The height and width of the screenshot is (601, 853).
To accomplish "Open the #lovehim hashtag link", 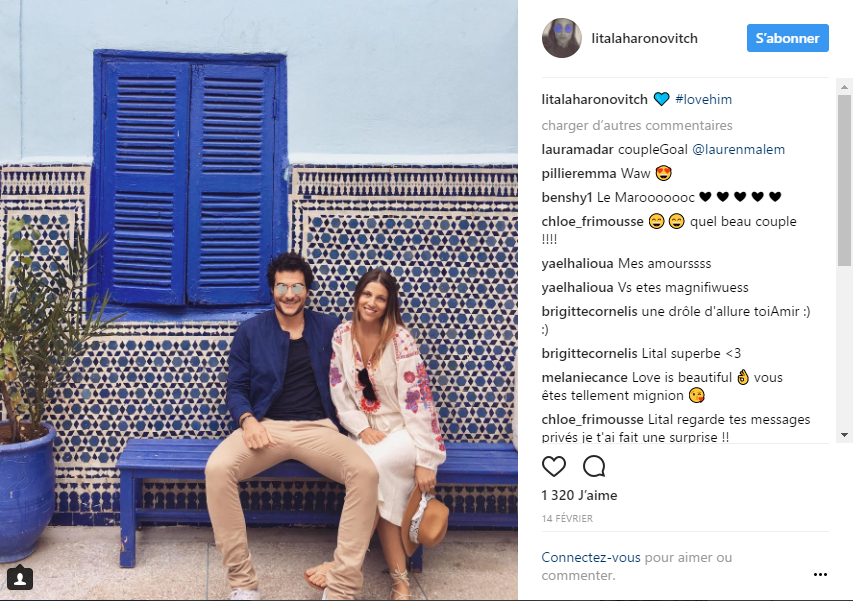I will [x=703, y=100].
